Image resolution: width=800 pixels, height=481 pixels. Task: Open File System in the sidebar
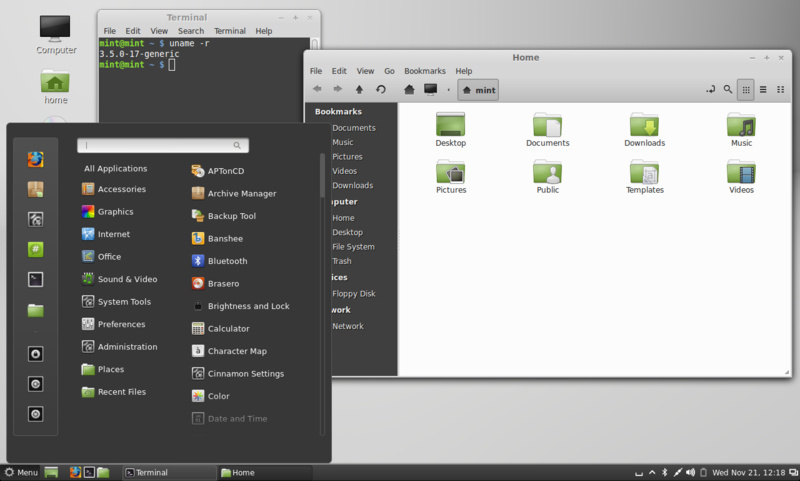[x=353, y=246]
